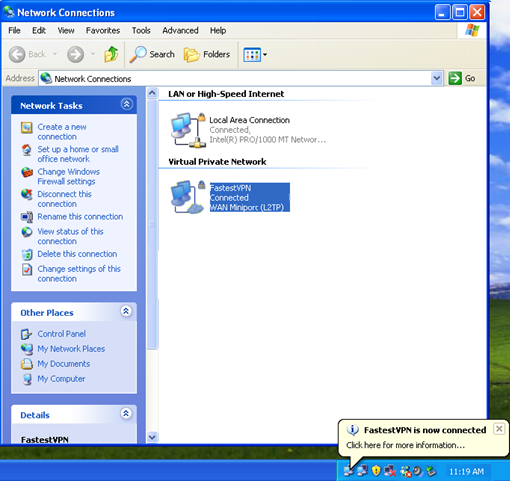Screen dimensions: 510x481
Task: Open the Help menu
Action: point(218,31)
